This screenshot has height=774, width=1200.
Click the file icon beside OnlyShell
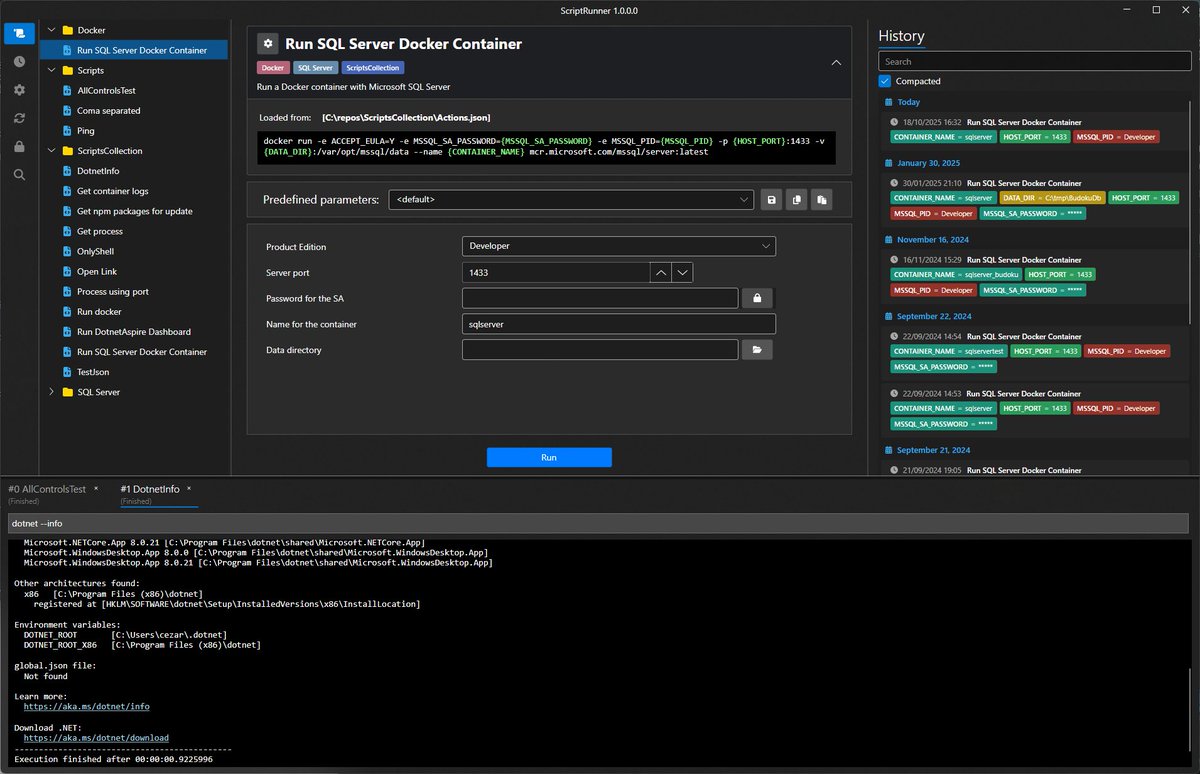(x=67, y=252)
